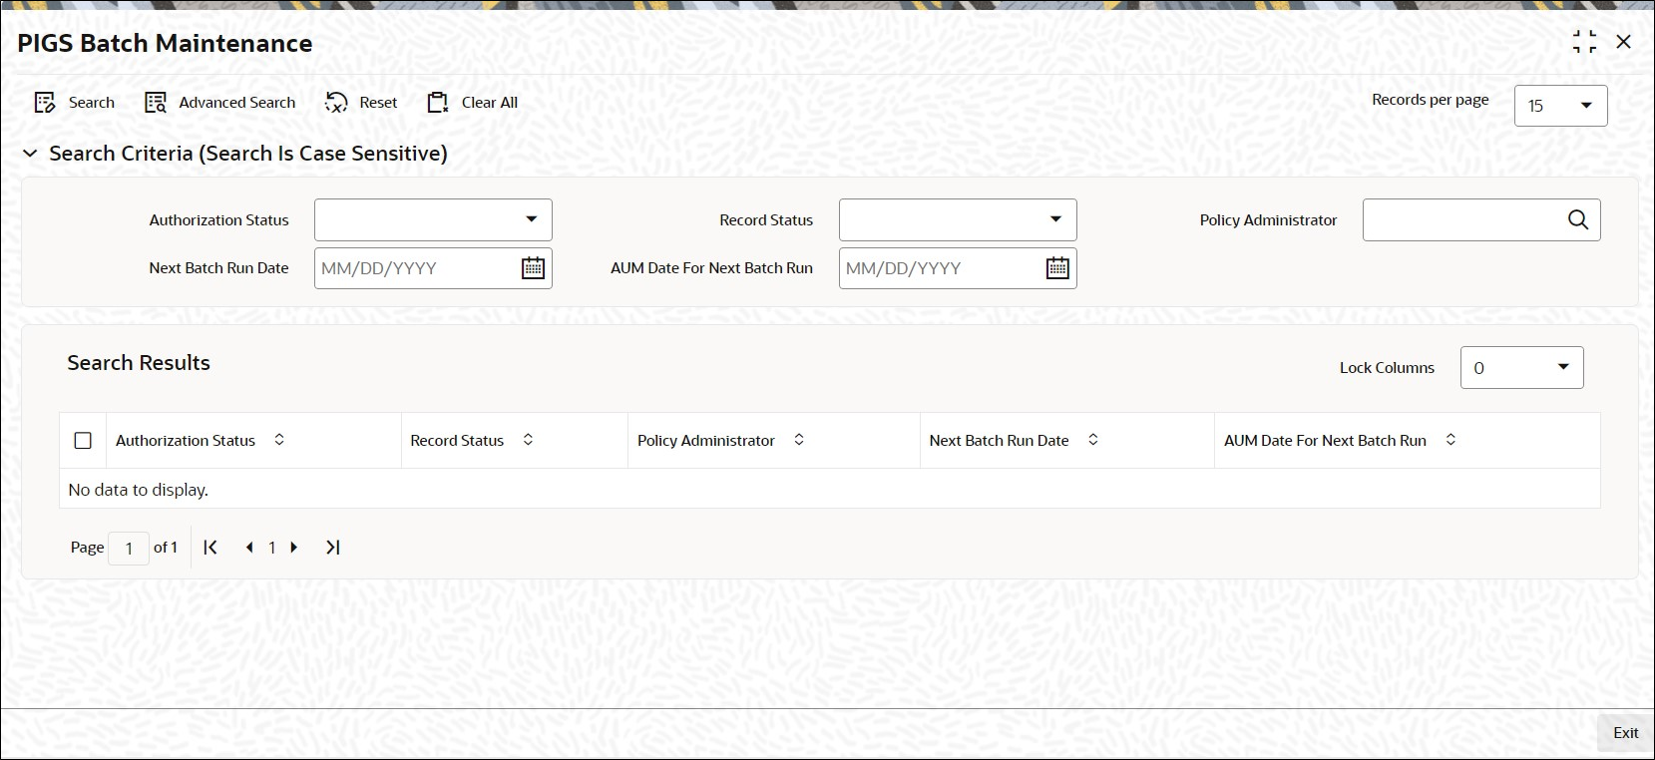Go to the next page of results
This screenshot has height=760, width=1655.
point(294,547)
